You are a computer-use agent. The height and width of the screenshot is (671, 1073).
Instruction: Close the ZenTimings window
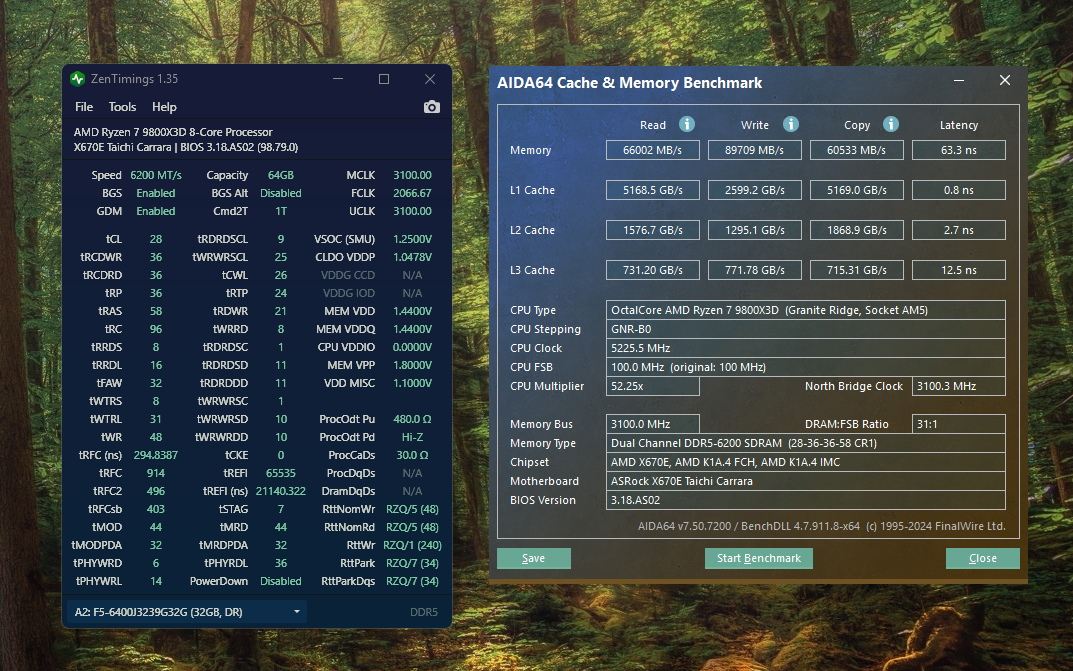pyautogui.click(x=430, y=79)
